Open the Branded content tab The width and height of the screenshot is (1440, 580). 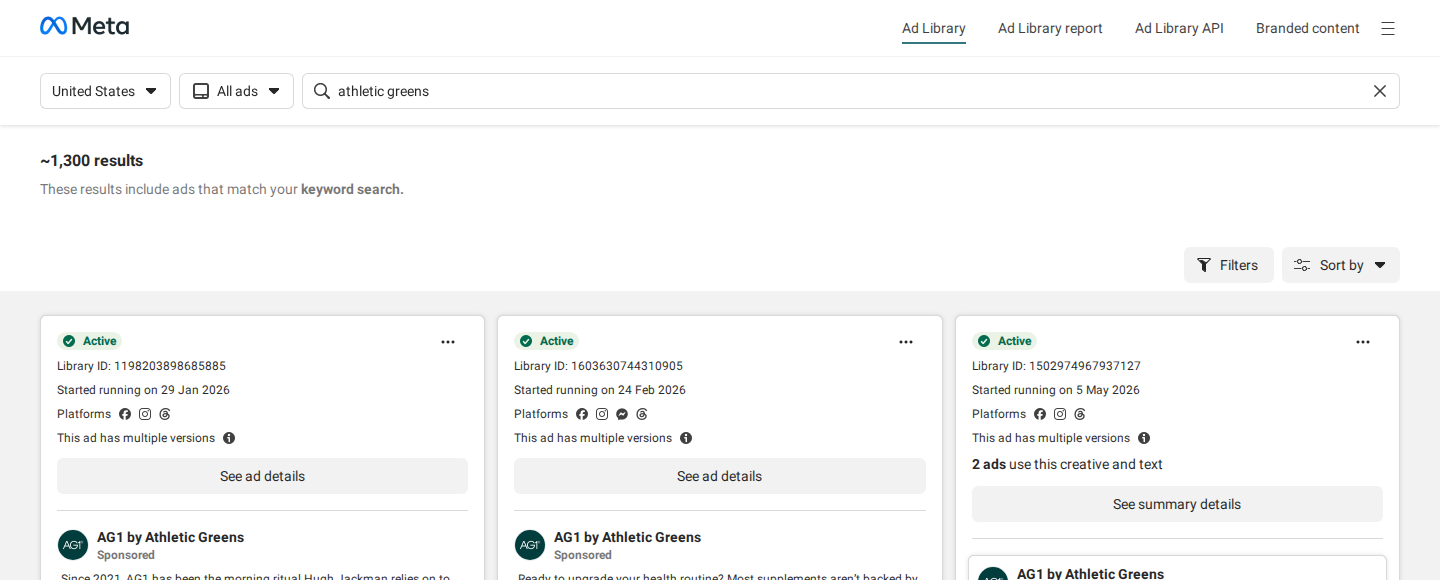(1308, 28)
